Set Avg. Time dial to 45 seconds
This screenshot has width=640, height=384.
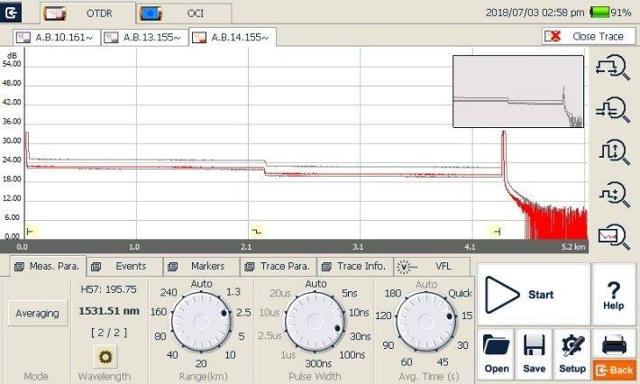(443, 362)
